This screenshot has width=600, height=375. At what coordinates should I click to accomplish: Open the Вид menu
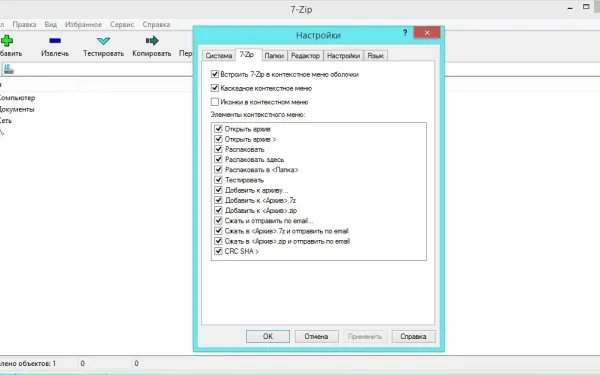point(51,24)
